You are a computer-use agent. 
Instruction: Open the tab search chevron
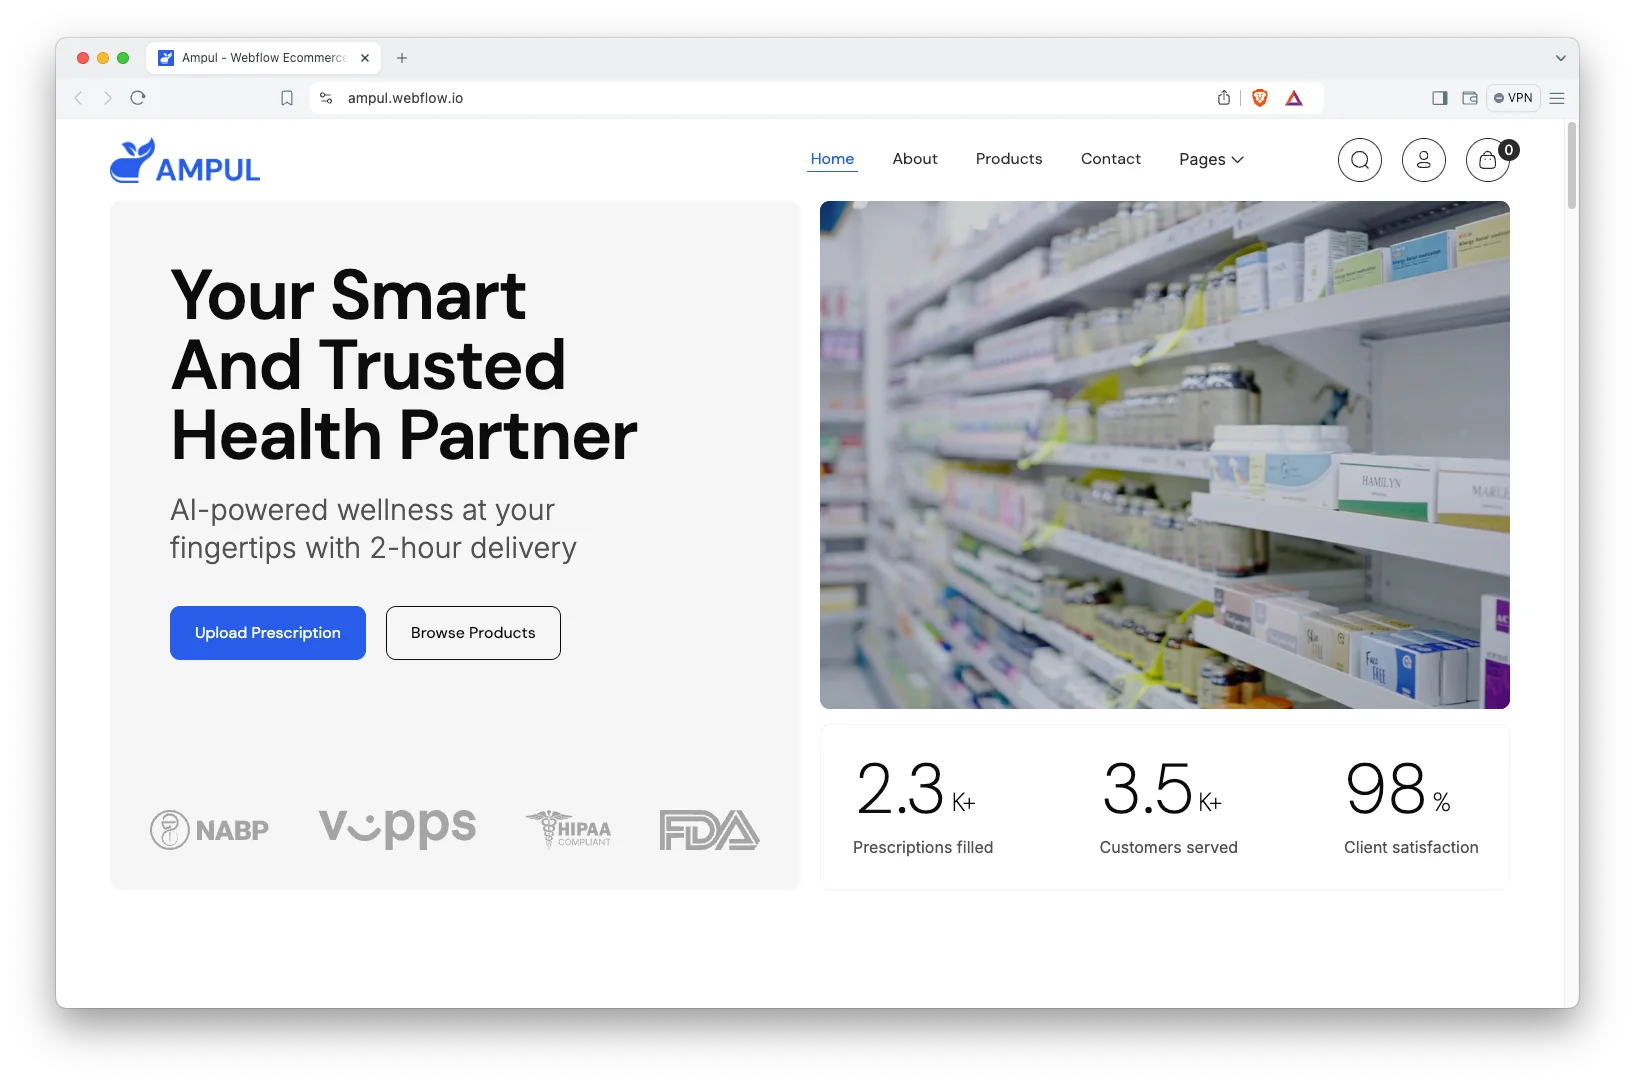[1560, 58]
